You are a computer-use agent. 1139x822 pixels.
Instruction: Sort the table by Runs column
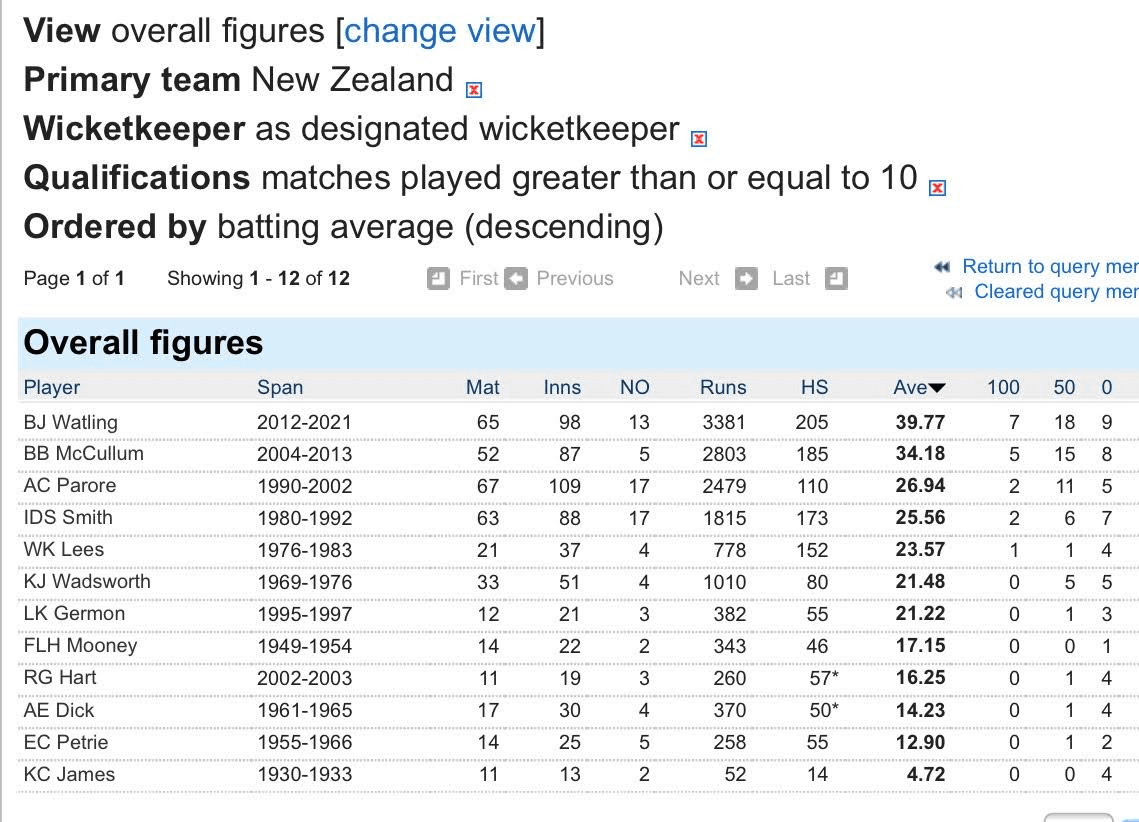point(723,388)
